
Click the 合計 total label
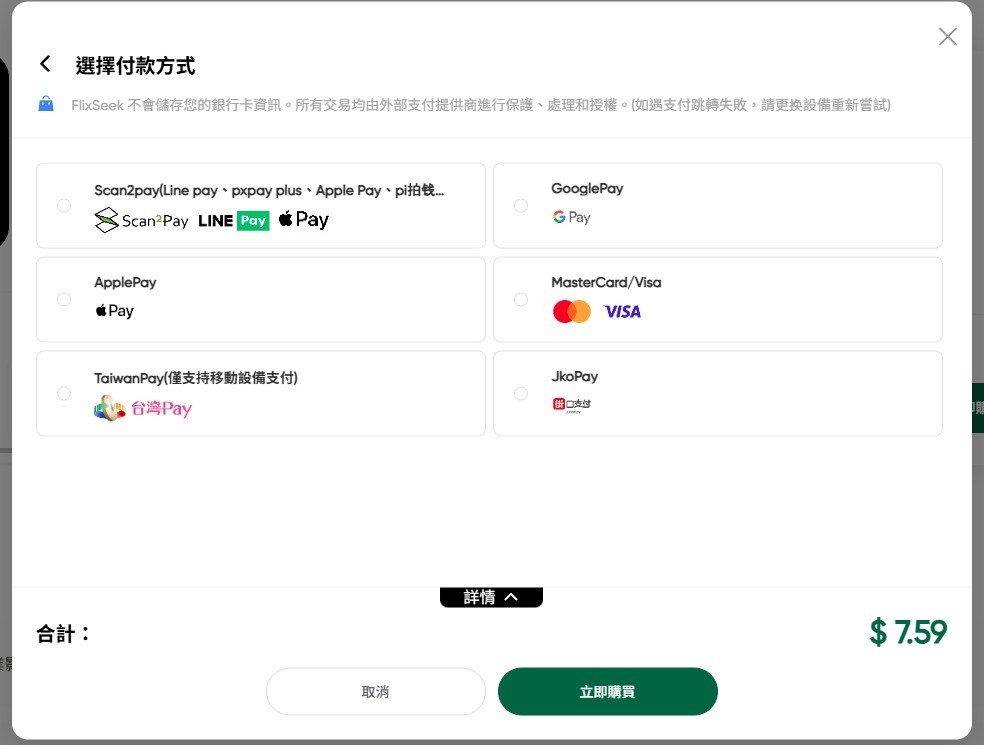pos(63,634)
